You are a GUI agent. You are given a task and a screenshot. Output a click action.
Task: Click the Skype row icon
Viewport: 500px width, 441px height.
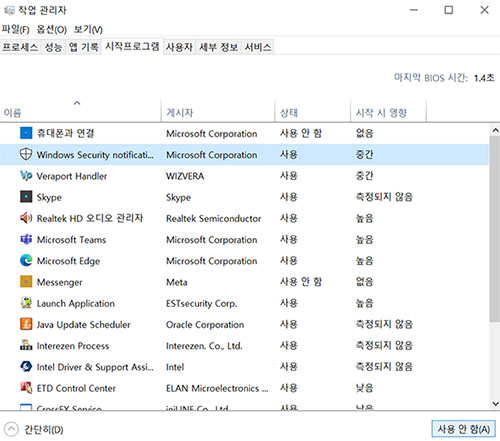[x=26, y=197]
